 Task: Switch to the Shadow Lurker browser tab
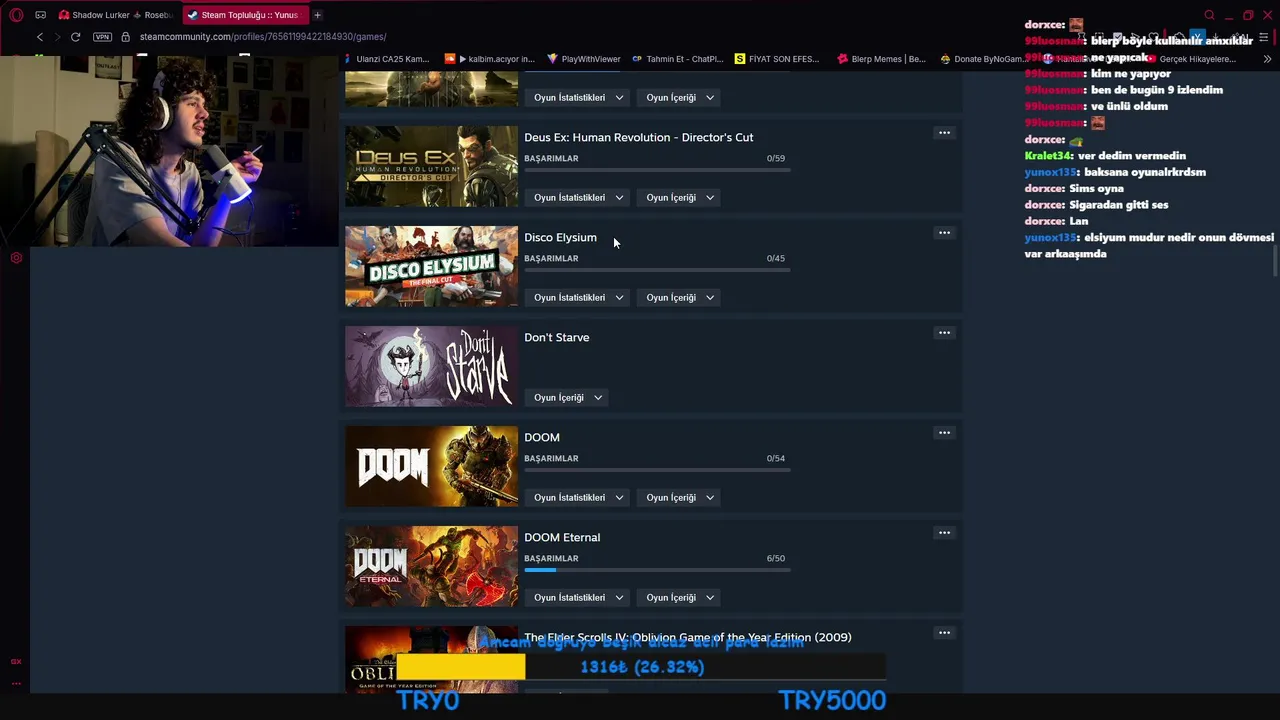(x=116, y=15)
